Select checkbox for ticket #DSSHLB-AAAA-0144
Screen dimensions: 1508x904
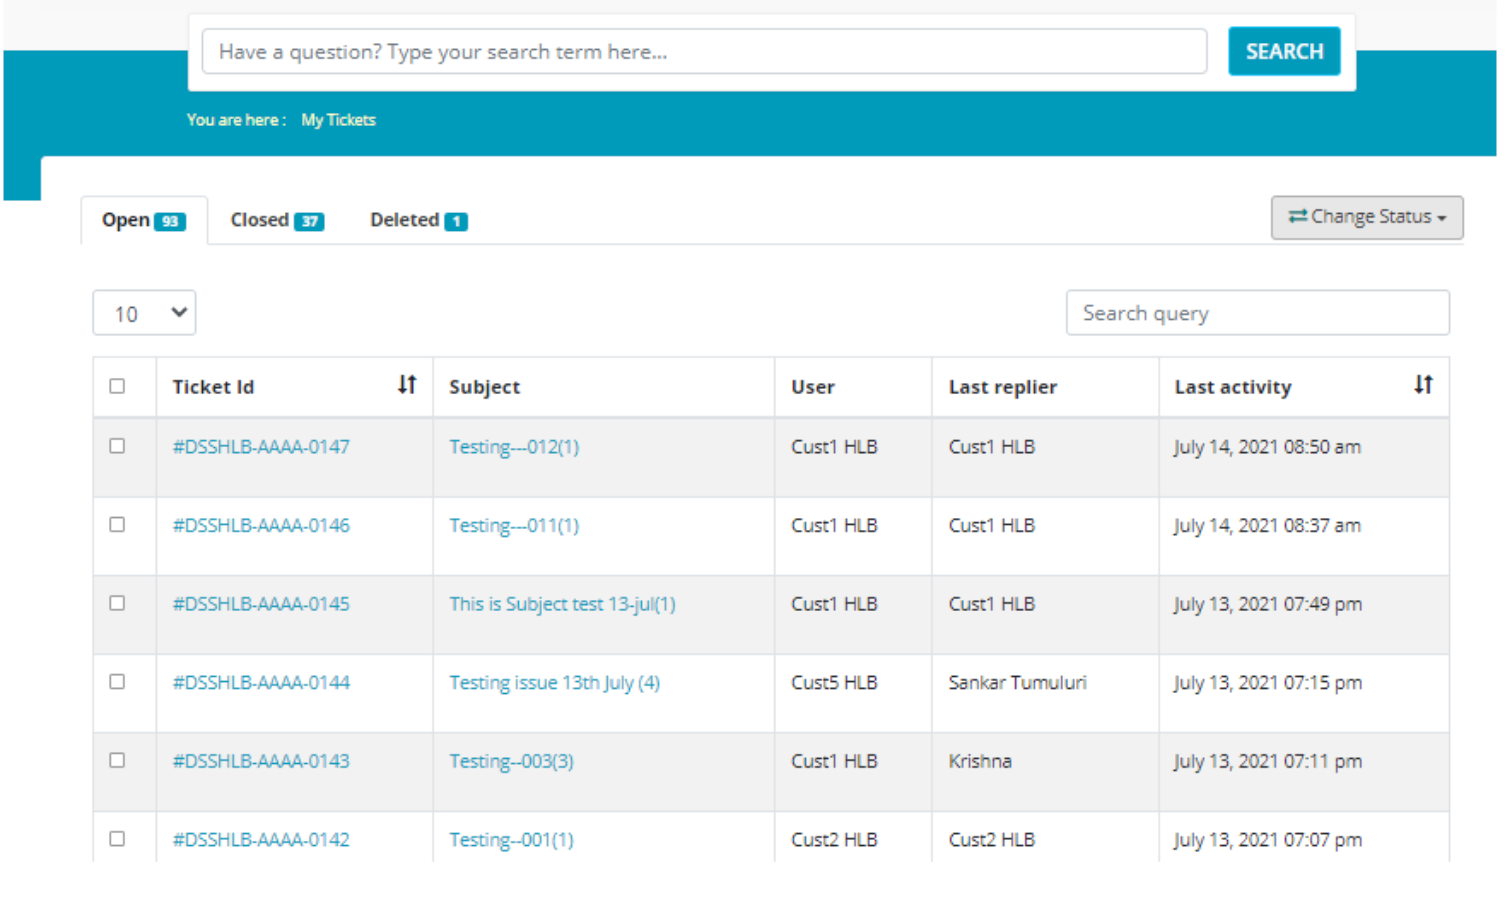[117, 682]
